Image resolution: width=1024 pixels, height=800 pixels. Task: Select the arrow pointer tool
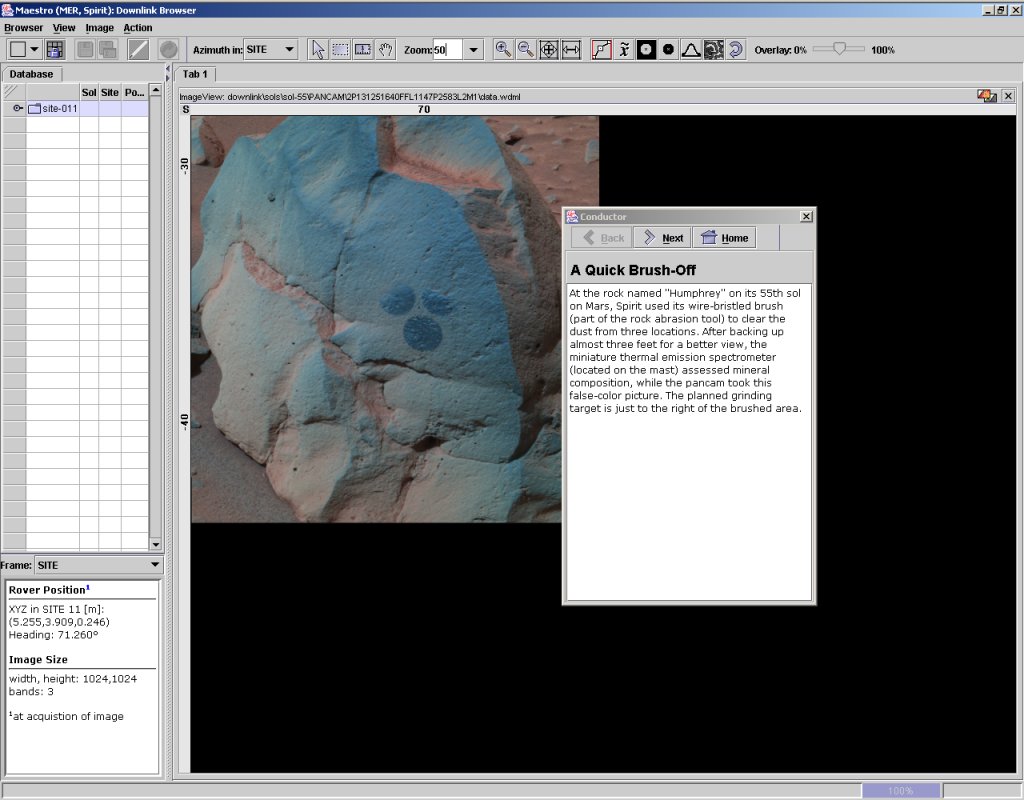(x=318, y=49)
